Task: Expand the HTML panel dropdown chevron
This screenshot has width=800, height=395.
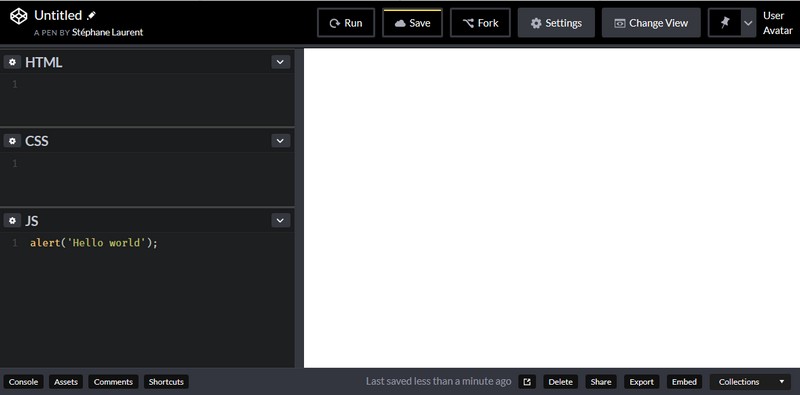Action: coord(281,62)
